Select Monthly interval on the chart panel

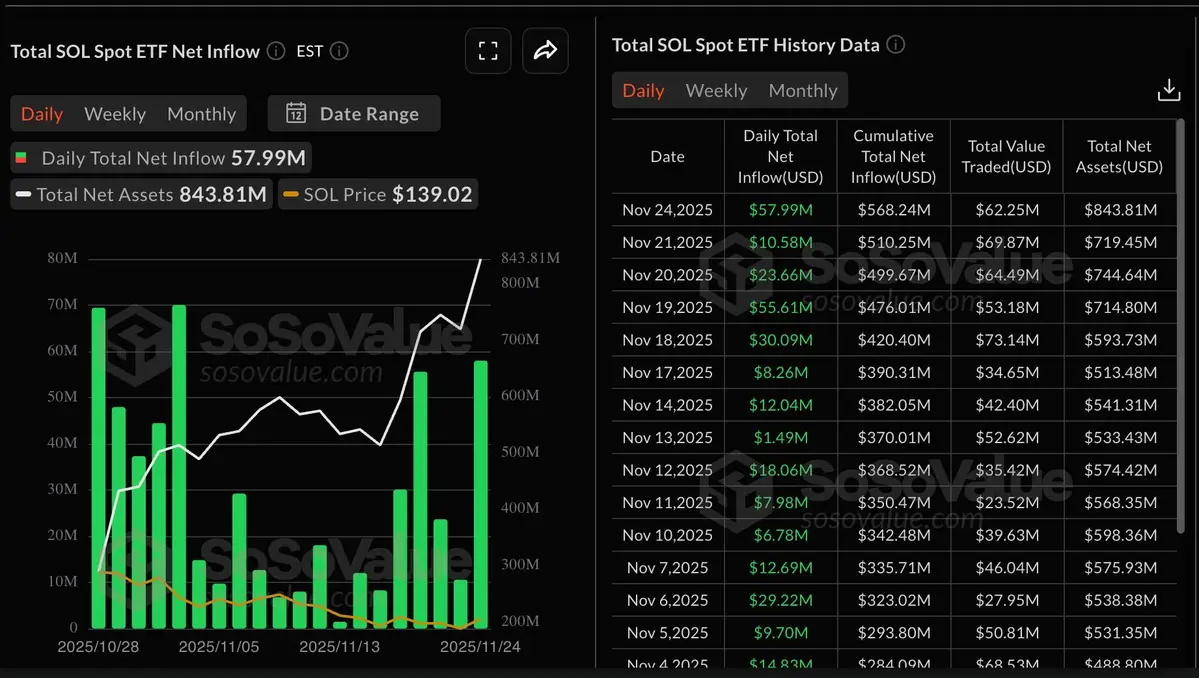(x=201, y=113)
